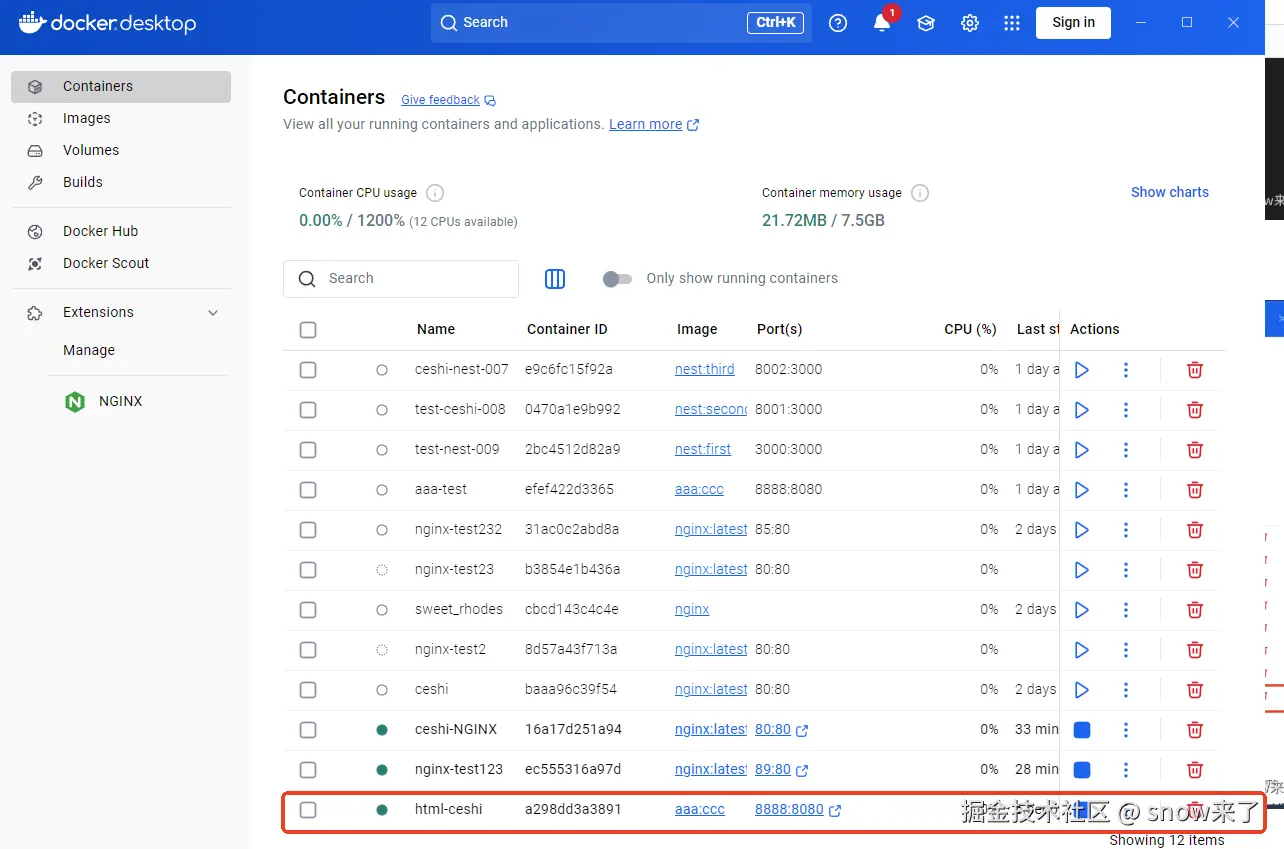Collapse the Extensions section chevron
The width and height of the screenshot is (1284, 849).
pyautogui.click(x=213, y=313)
